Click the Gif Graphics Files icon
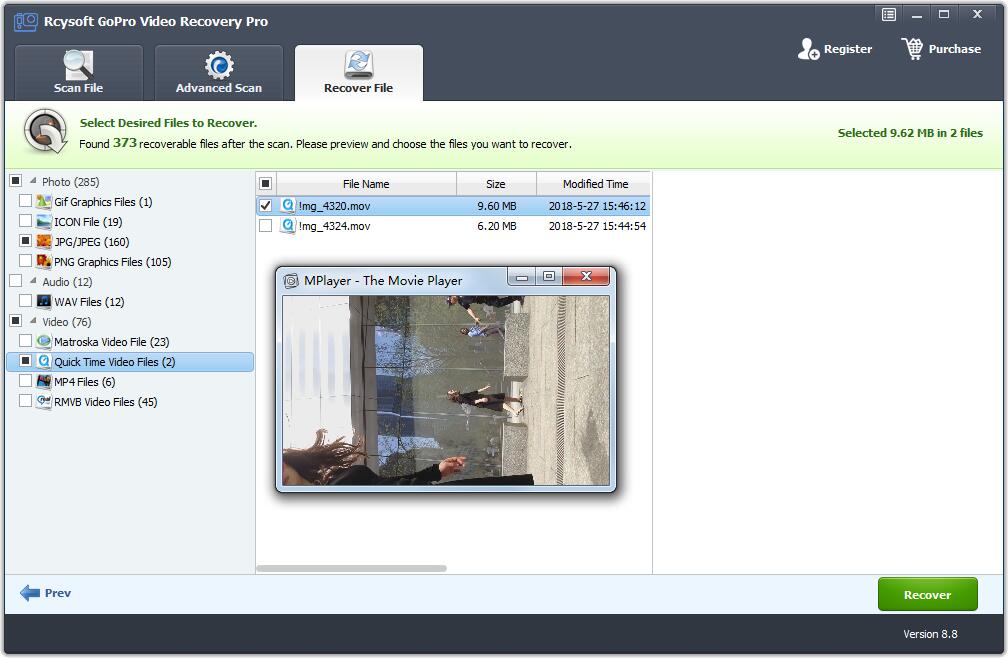 coord(44,202)
